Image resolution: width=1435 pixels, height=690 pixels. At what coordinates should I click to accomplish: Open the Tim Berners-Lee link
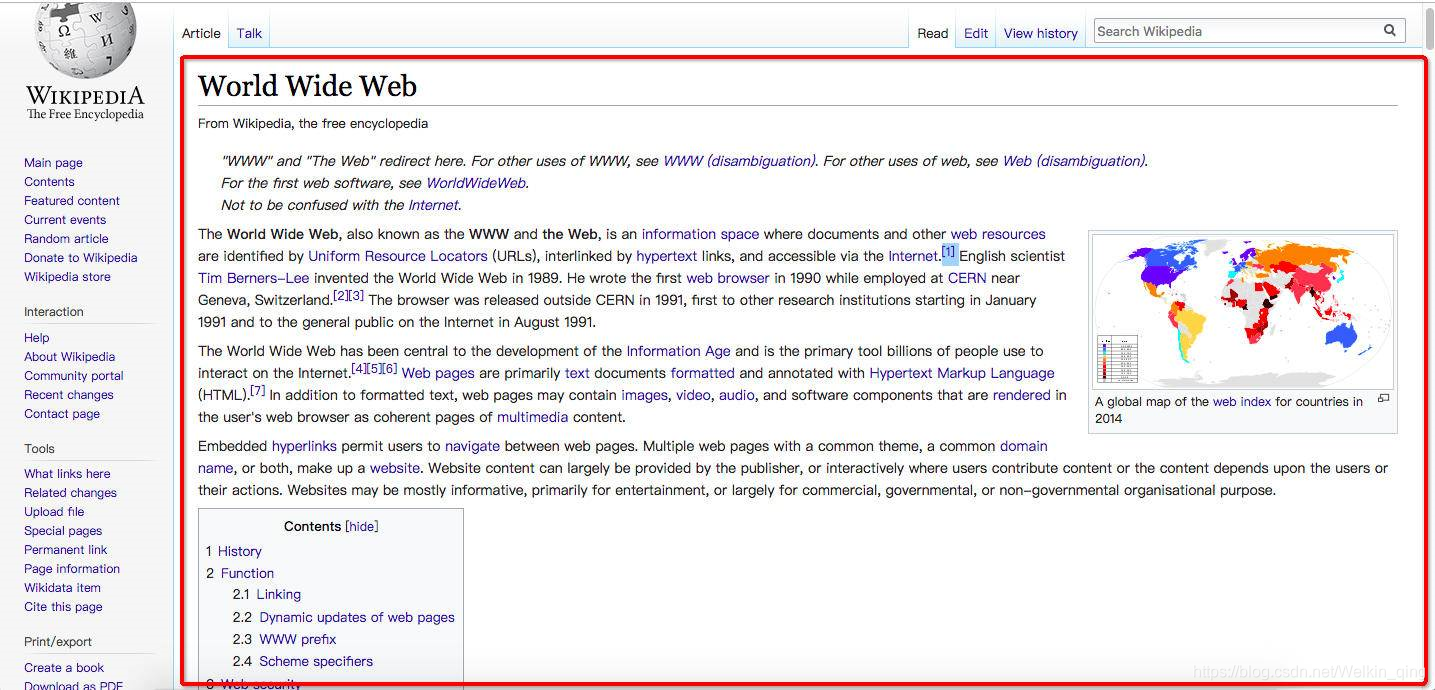tap(254, 278)
